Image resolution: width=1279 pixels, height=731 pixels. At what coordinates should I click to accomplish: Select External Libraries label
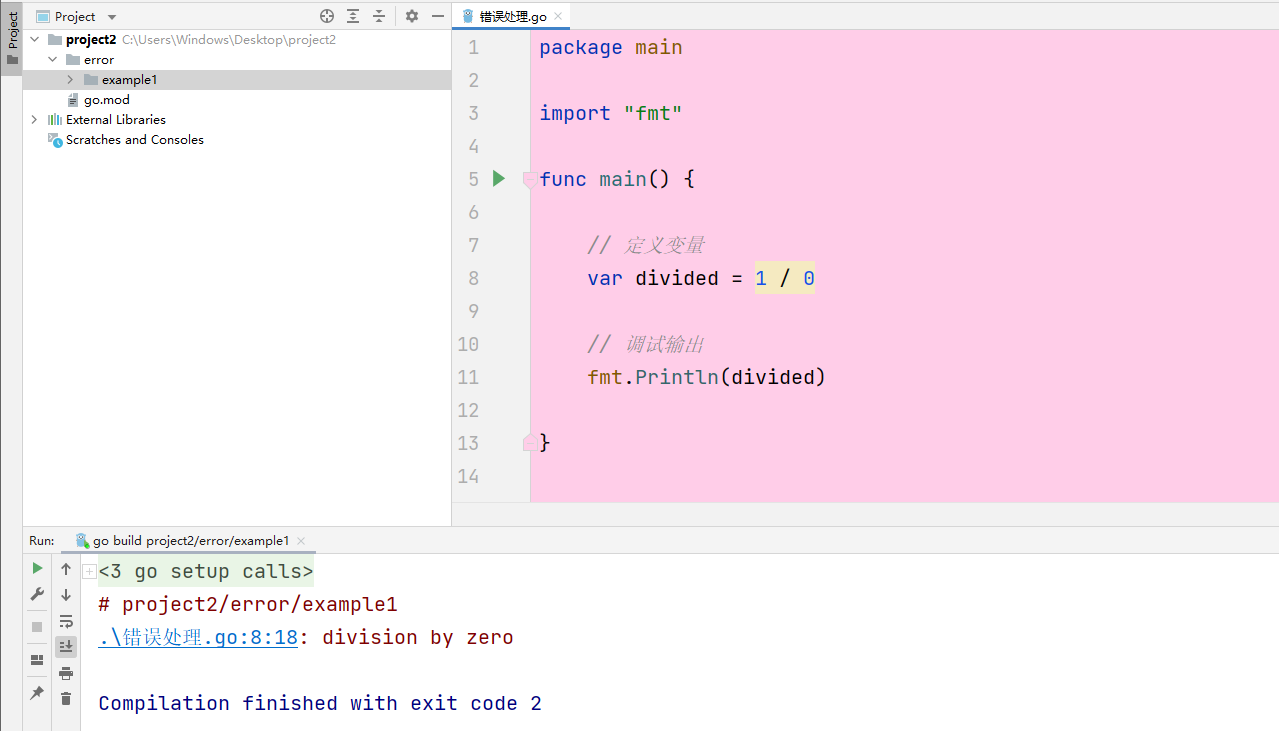coord(116,119)
